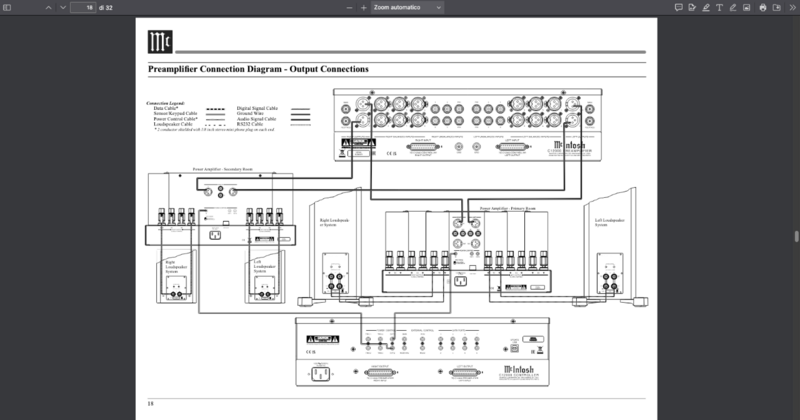
Task: Click the Connection Legend text
Action: coord(166,103)
